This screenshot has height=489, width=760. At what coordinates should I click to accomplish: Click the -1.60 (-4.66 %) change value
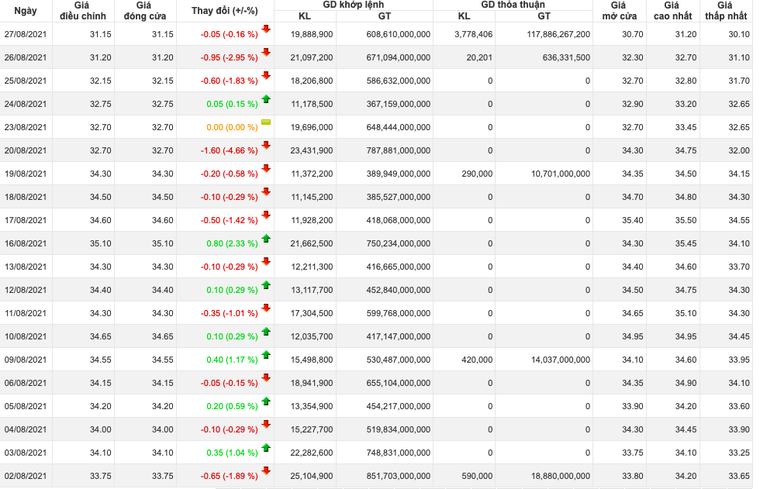[x=229, y=150]
